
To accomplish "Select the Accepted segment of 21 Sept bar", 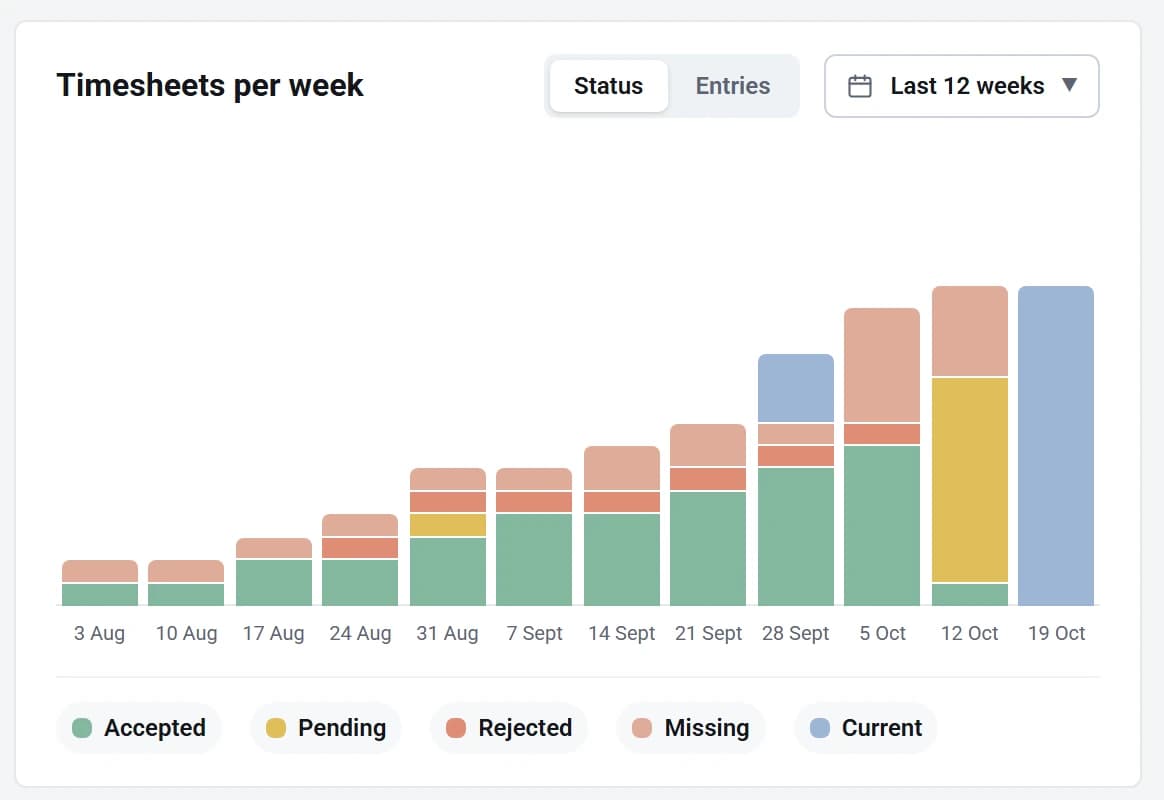I will pyautogui.click(x=708, y=548).
